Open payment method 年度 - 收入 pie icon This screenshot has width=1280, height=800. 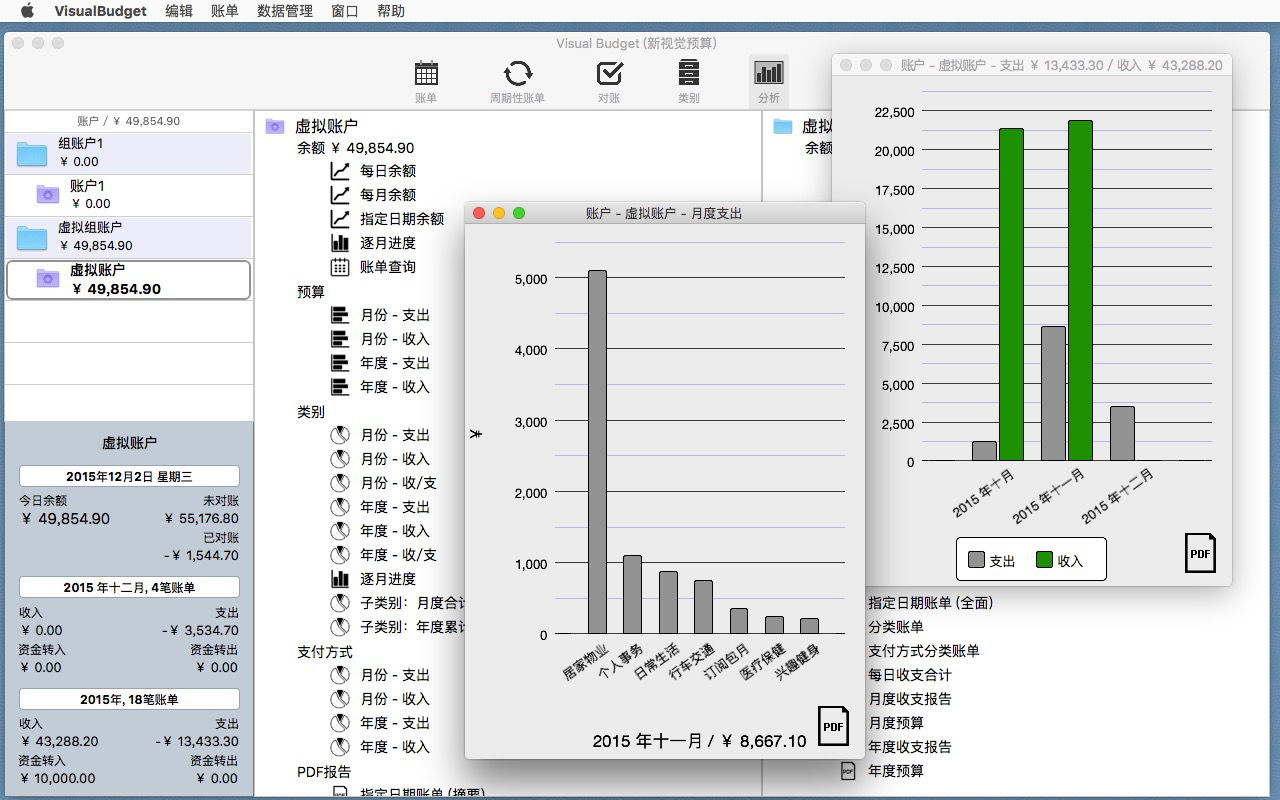[x=340, y=747]
